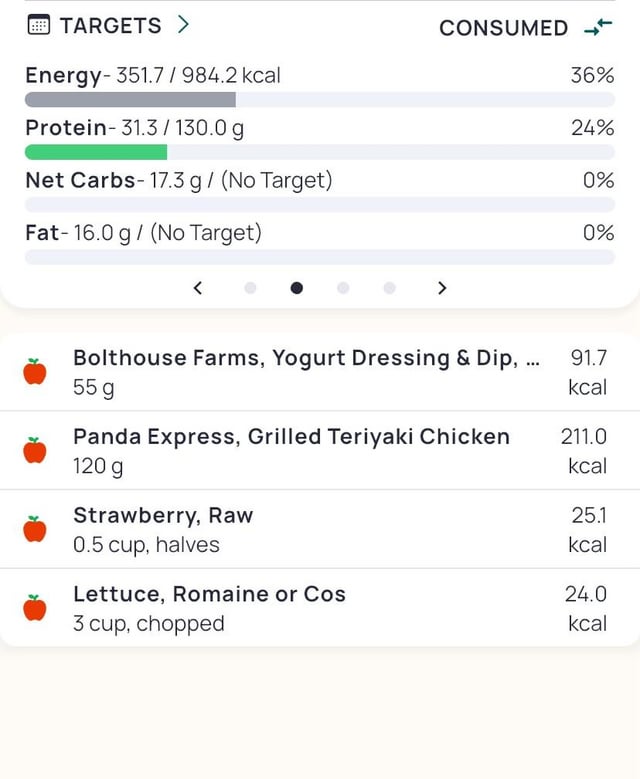Select the fourth page indicator dot
The width and height of the screenshot is (640, 779).
coord(389,288)
